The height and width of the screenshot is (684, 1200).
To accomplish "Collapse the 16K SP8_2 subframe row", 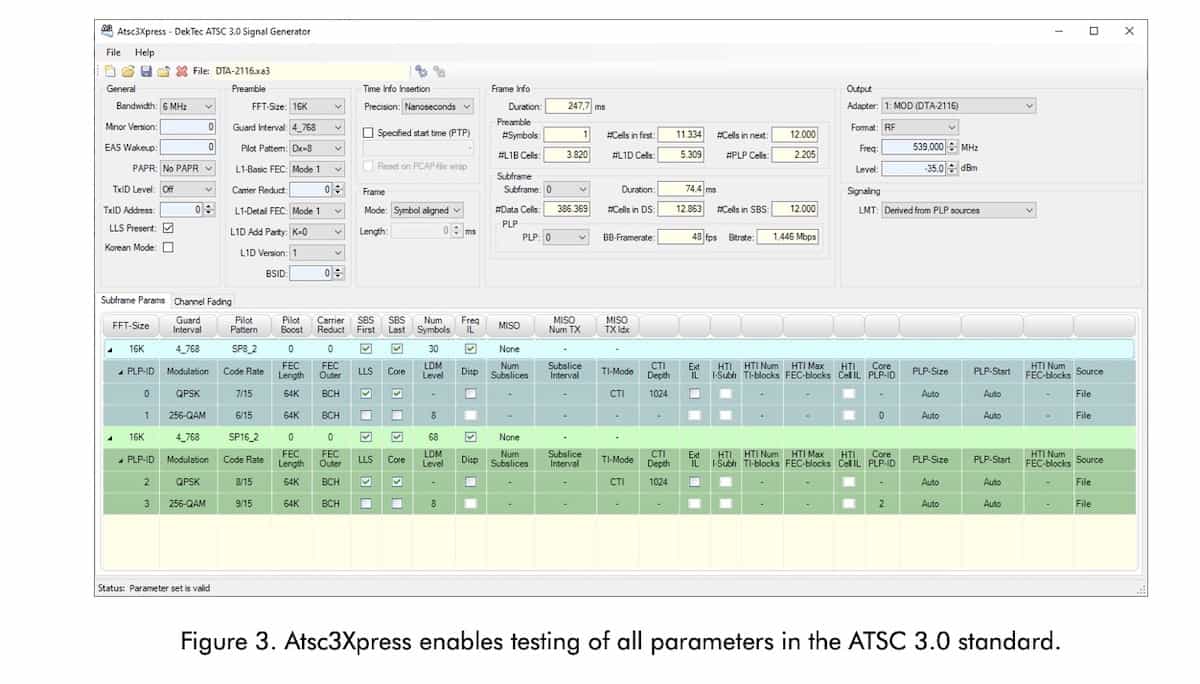I will (110, 350).
